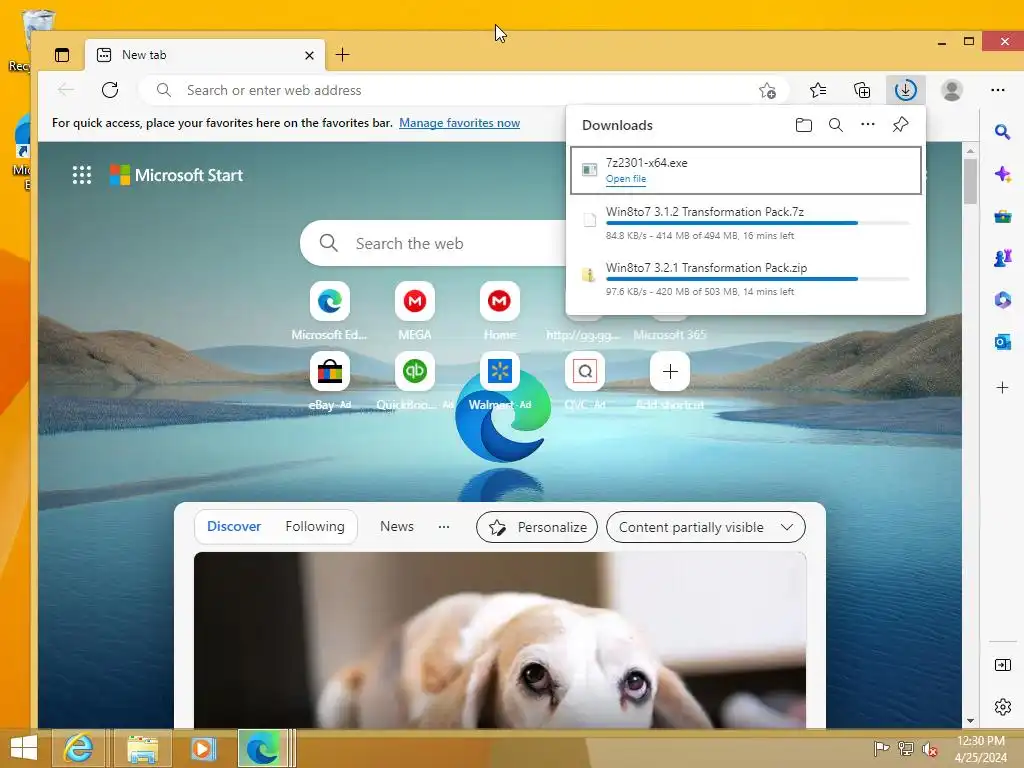The width and height of the screenshot is (1024, 768).
Task: Add a sidebar app with plus icon
Action: point(1002,387)
